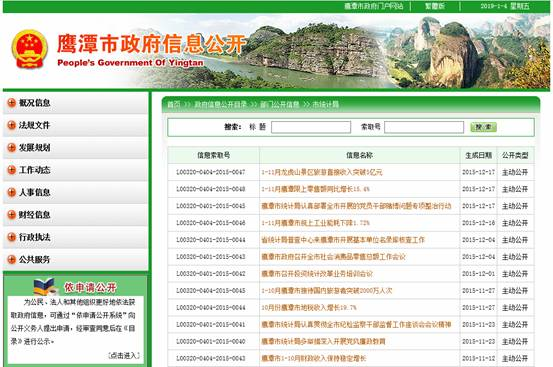Expand the 公共服务 plus icon

tap(11, 259)
